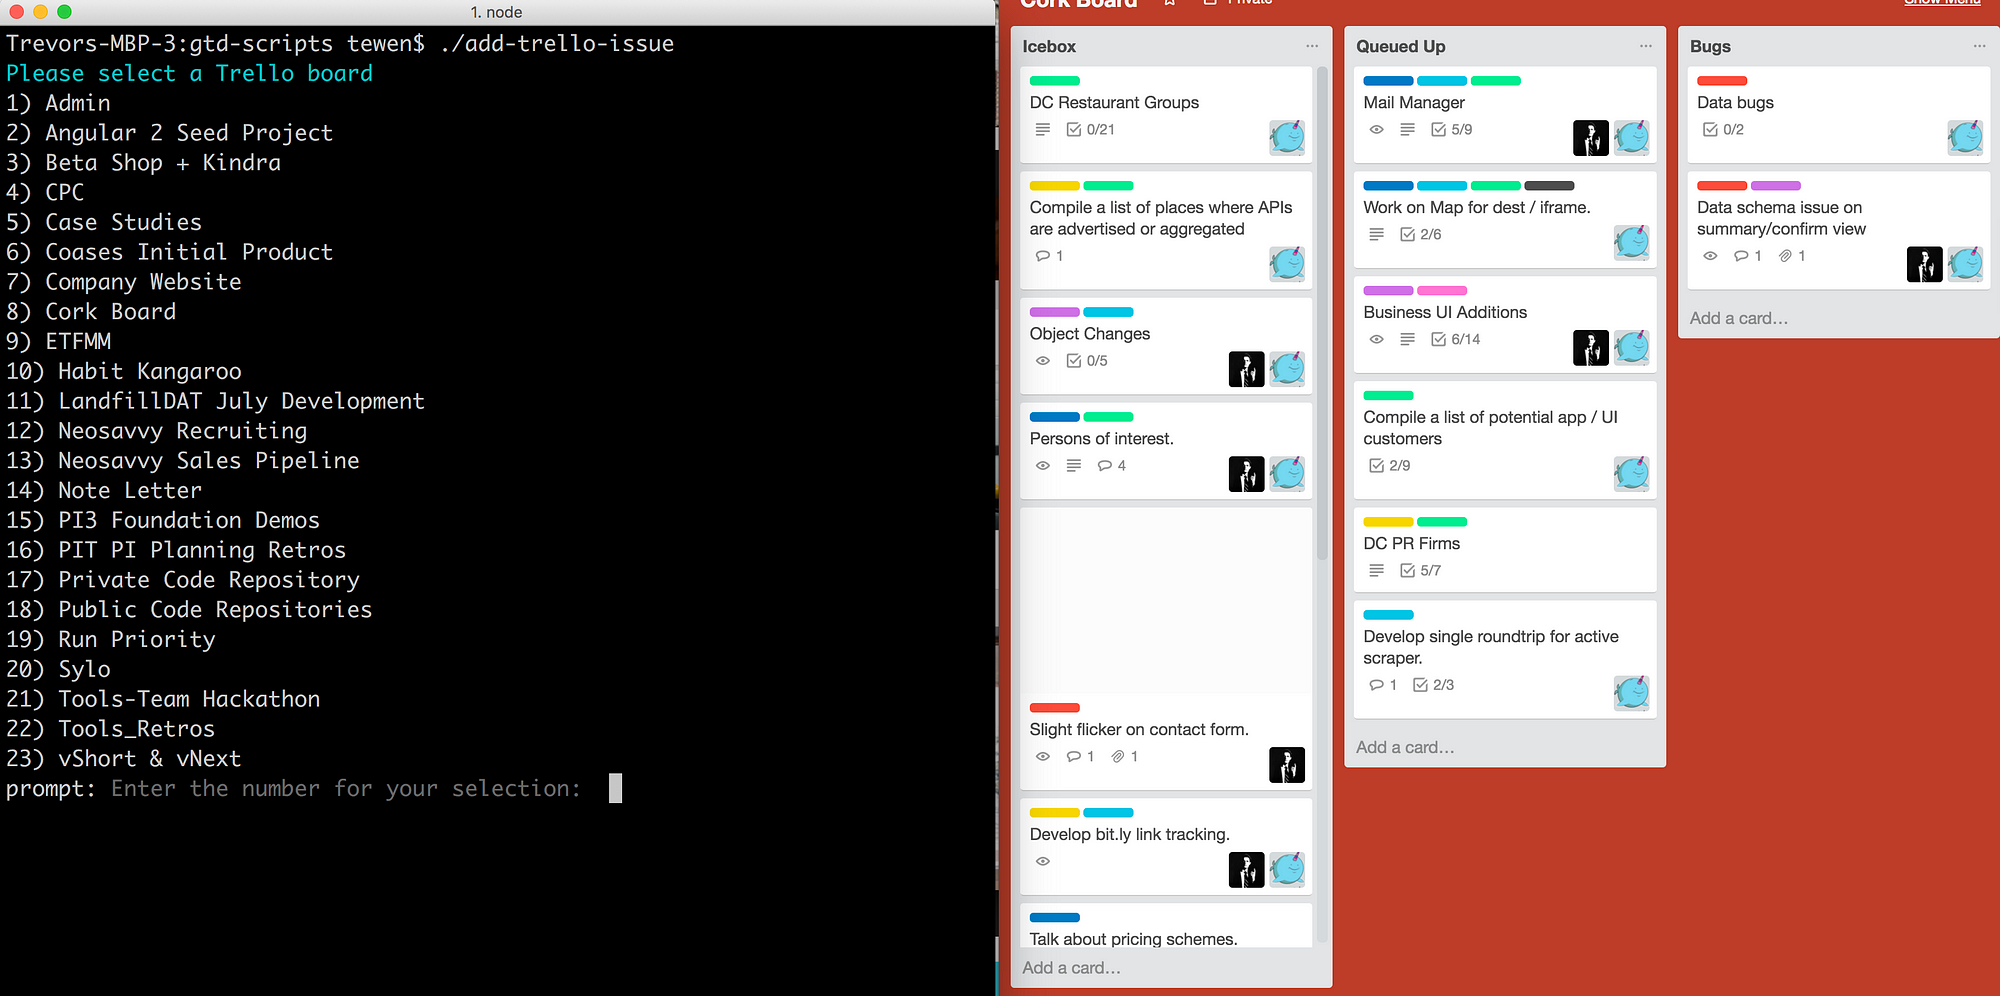Image resolution: width=2000 pixels, height=996 pixels.
Task: Click the '8) Cork Board' line in terminal
Action: point(91,312)
